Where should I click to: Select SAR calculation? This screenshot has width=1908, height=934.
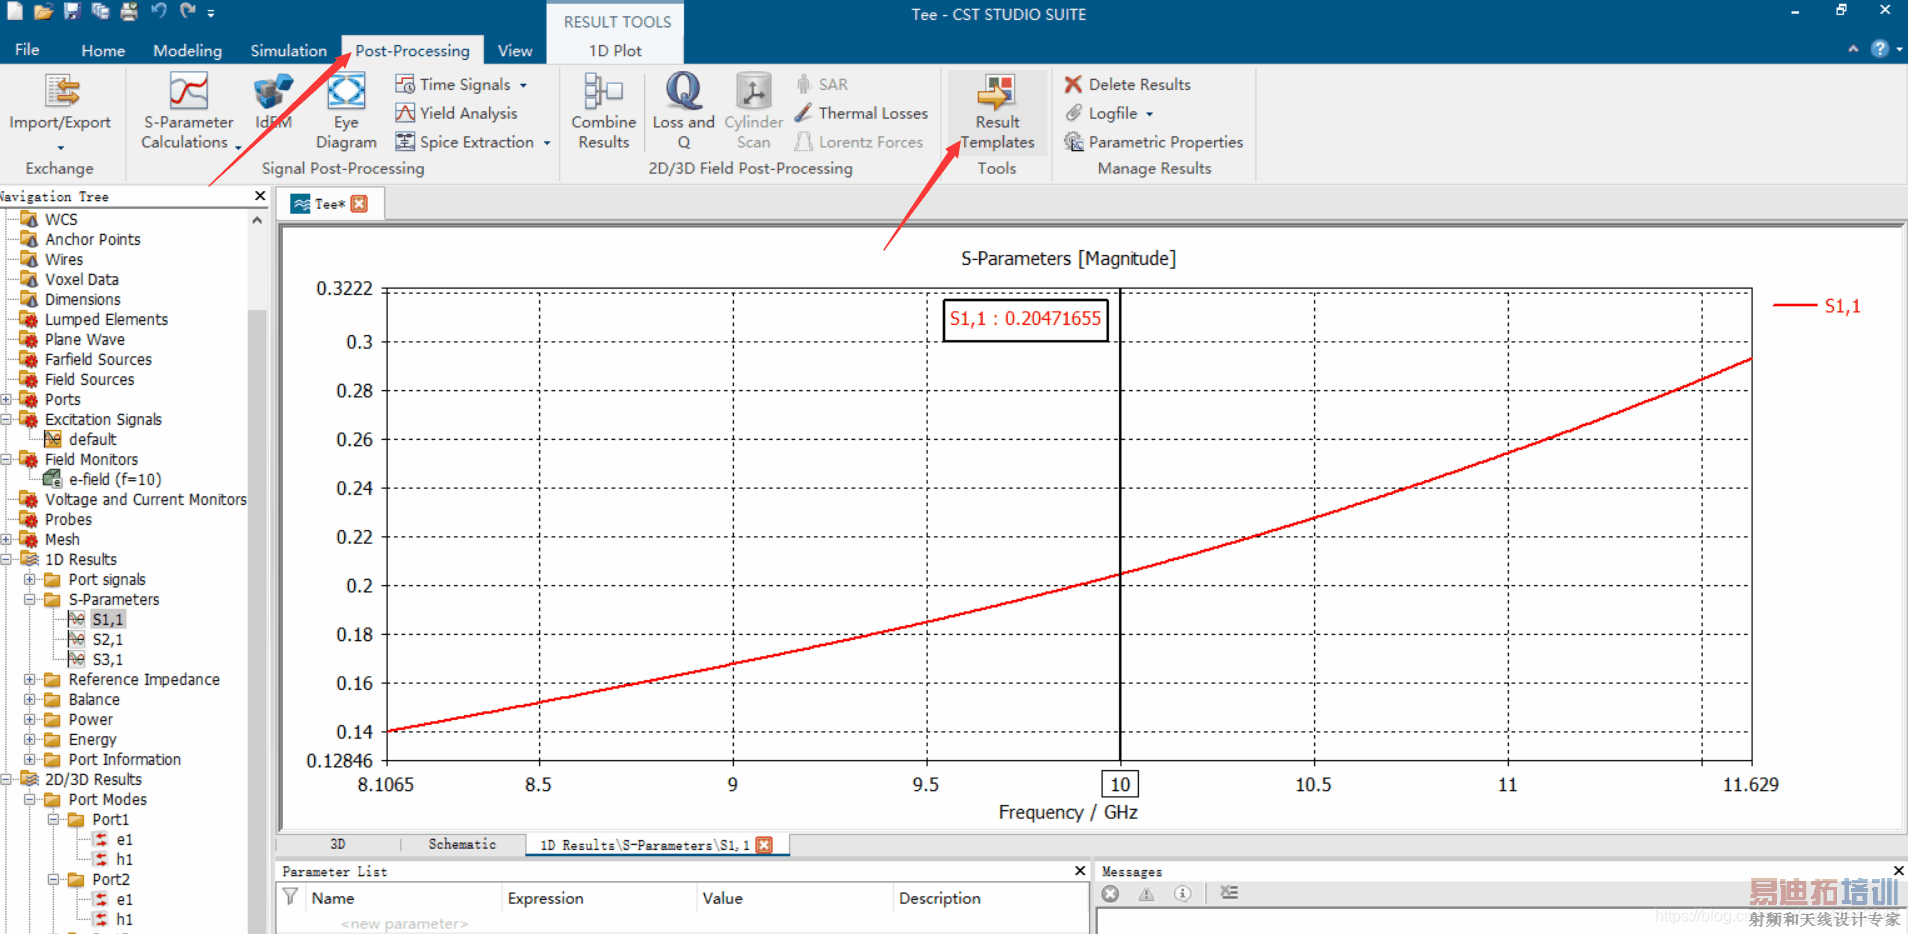click(822, 84)
